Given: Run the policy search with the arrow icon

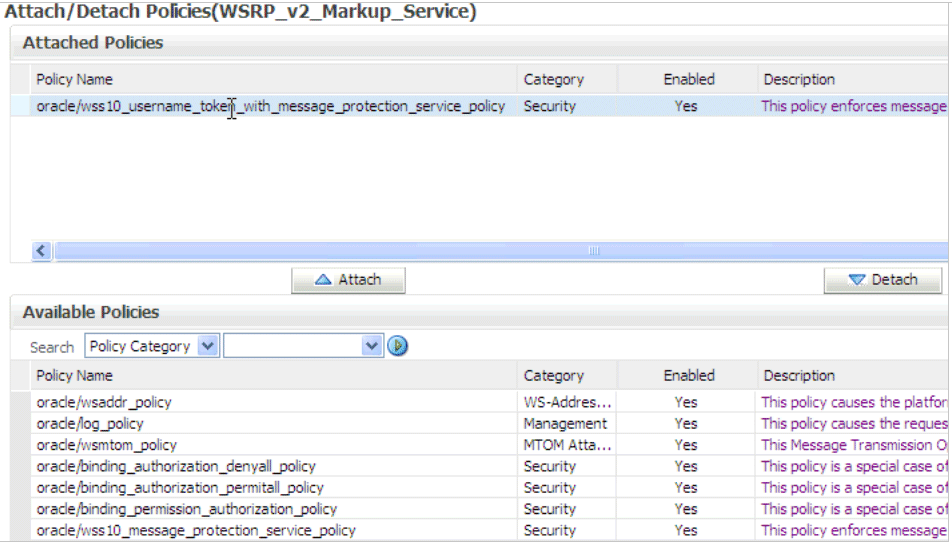Looking at the screenshot, I should point(398,346).
